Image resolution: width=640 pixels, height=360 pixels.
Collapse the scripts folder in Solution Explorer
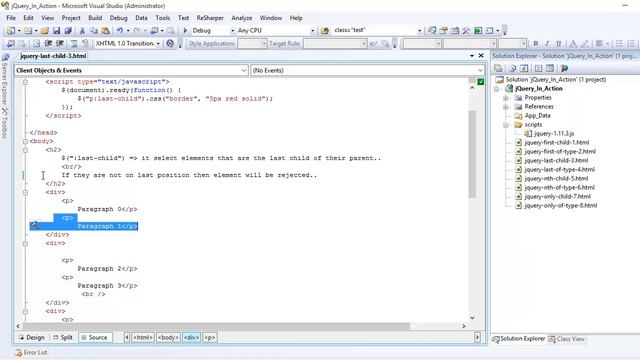[506, 125]
